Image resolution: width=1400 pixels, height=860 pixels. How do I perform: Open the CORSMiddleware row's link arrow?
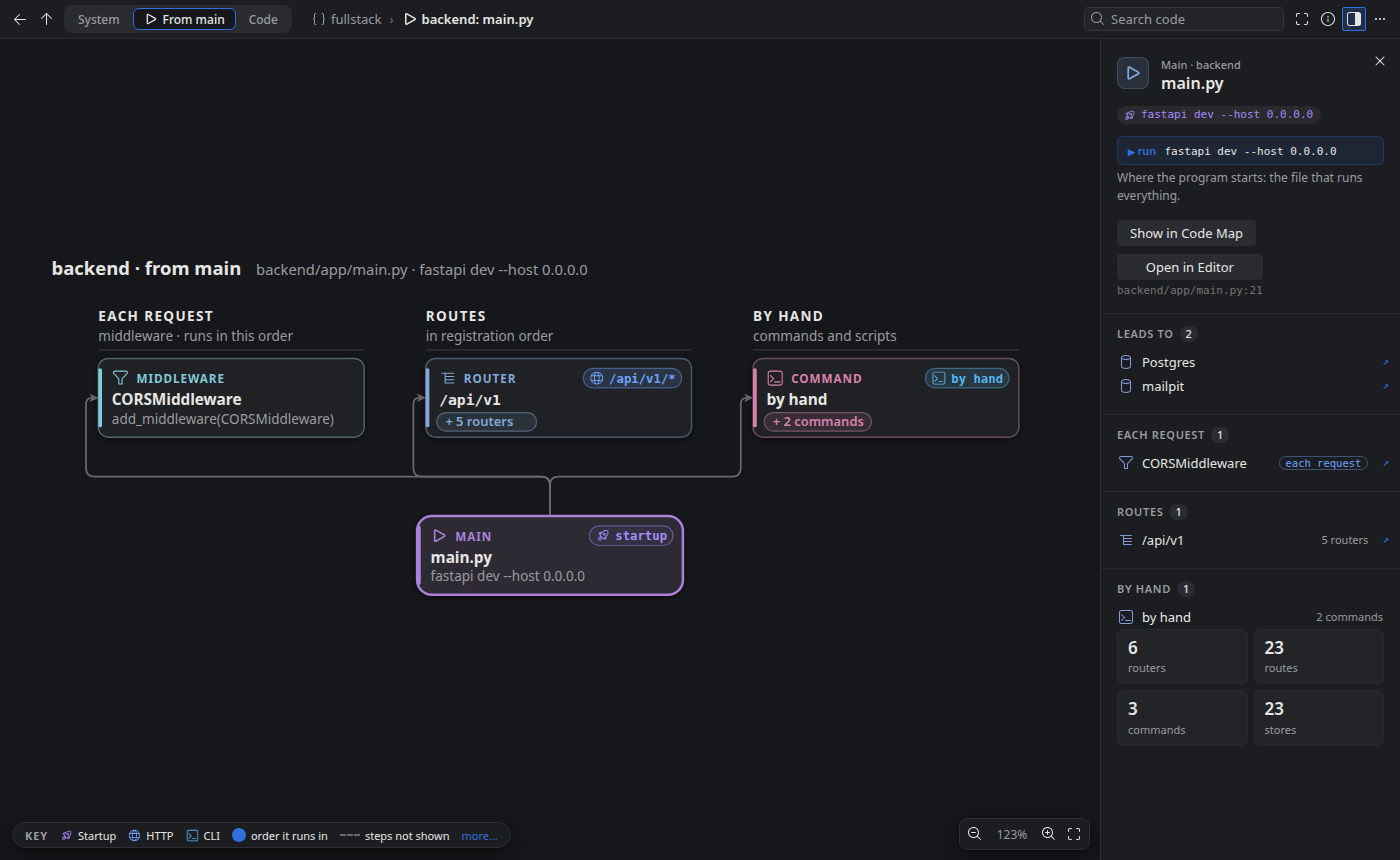(1385, 463)
